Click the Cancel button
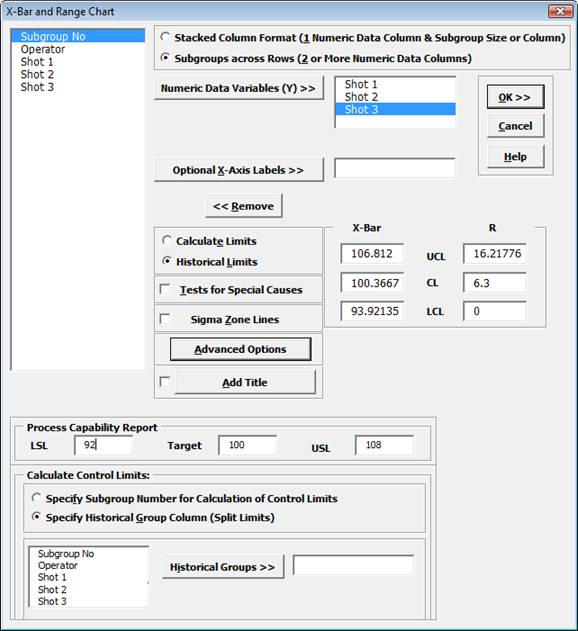This screenshot has width=578, height=631. click(515, 126)
